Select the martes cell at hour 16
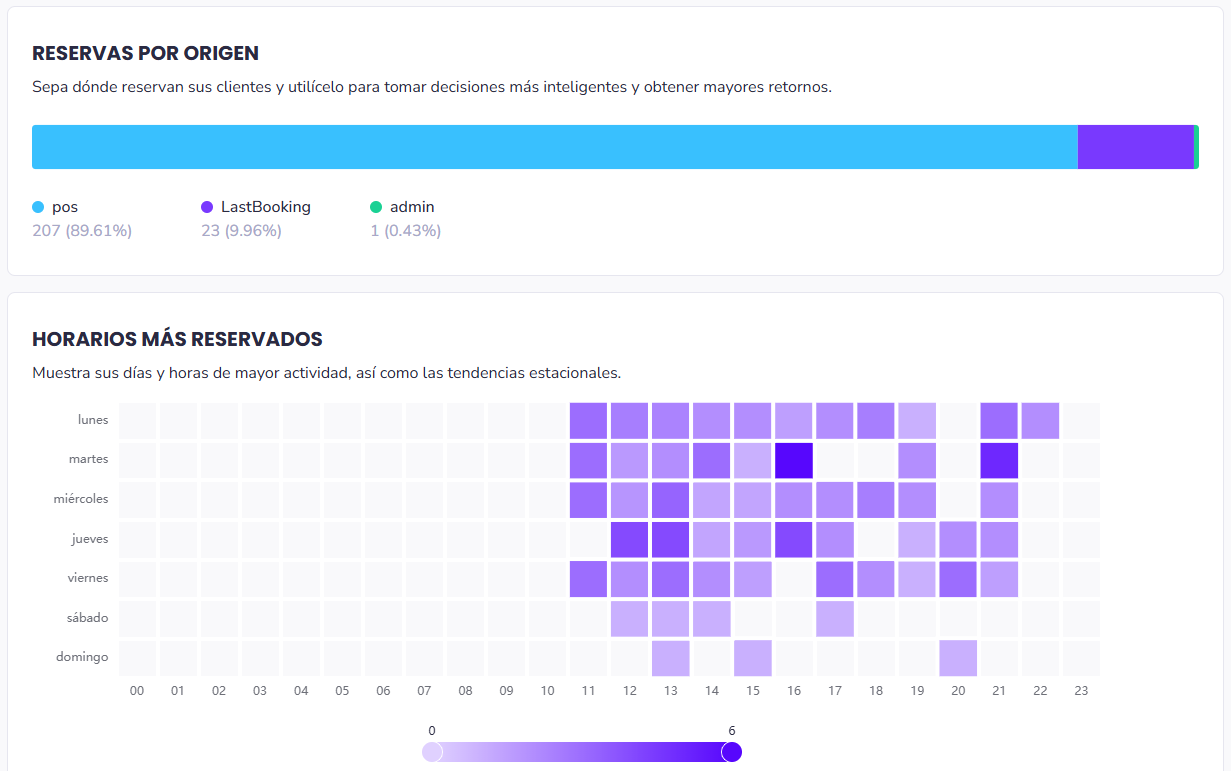Image resolution: width=1231 pixels, height=771 pixels. click(x=794, y=460)
